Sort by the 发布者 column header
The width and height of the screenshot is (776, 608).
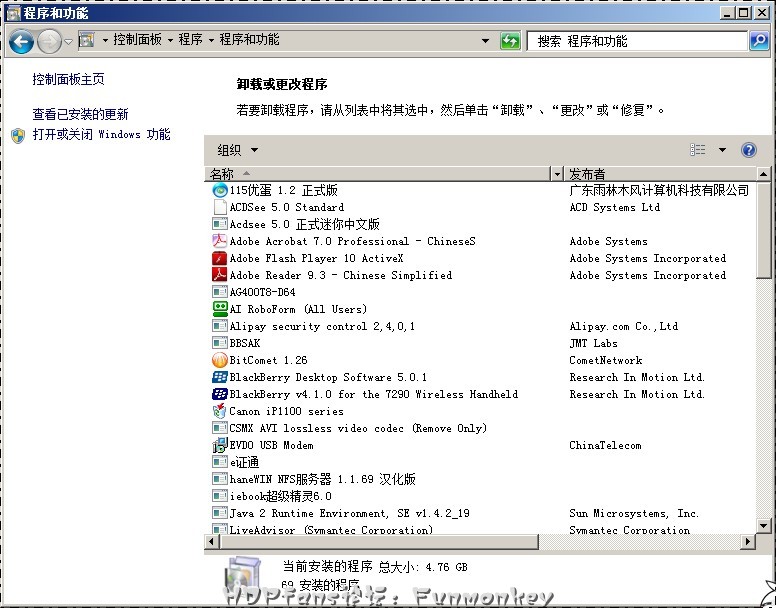(x=660, y=174)
